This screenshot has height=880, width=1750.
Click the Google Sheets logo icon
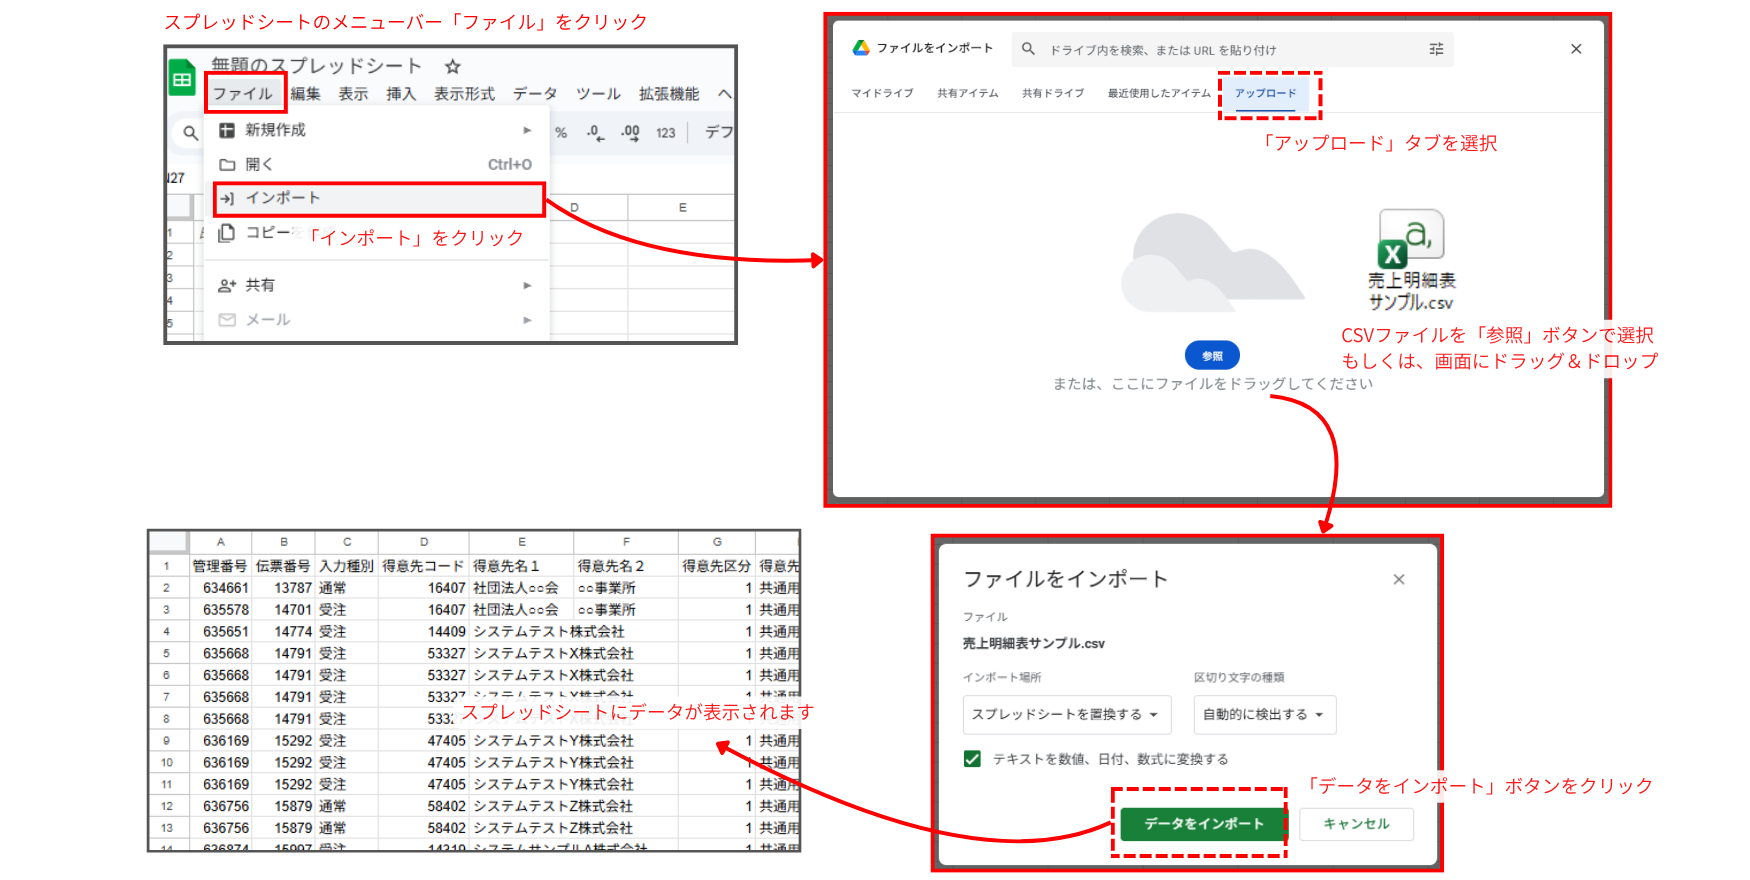[182, 79]
